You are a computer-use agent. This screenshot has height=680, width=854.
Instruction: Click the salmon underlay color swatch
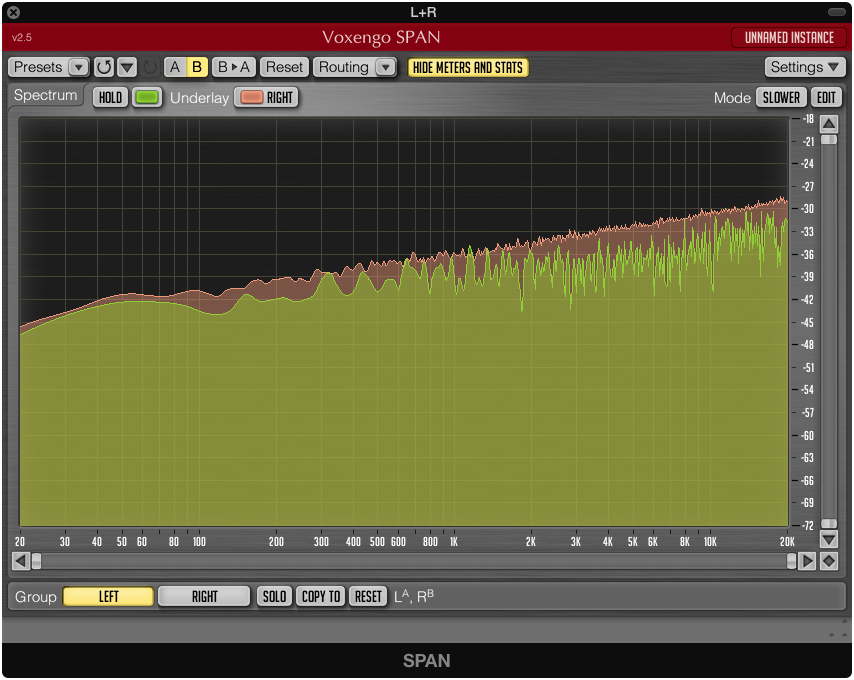tap(252, 97)
